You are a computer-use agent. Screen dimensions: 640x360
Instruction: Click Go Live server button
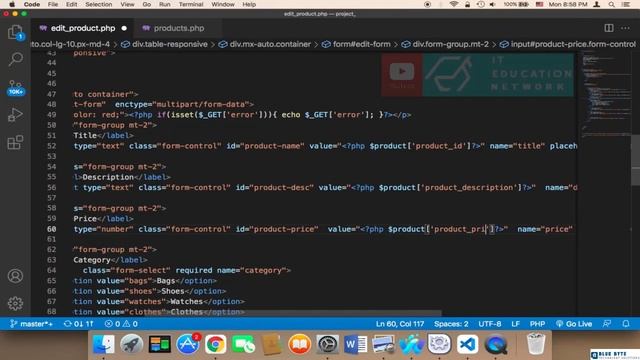tap(573, 324)
